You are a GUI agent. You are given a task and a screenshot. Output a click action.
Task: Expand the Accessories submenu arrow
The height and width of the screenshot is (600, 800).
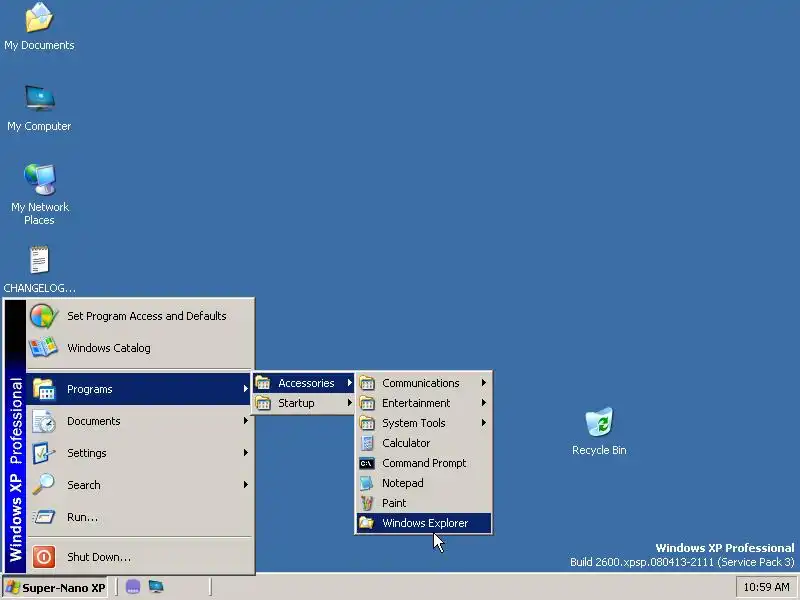coord(349,383)
